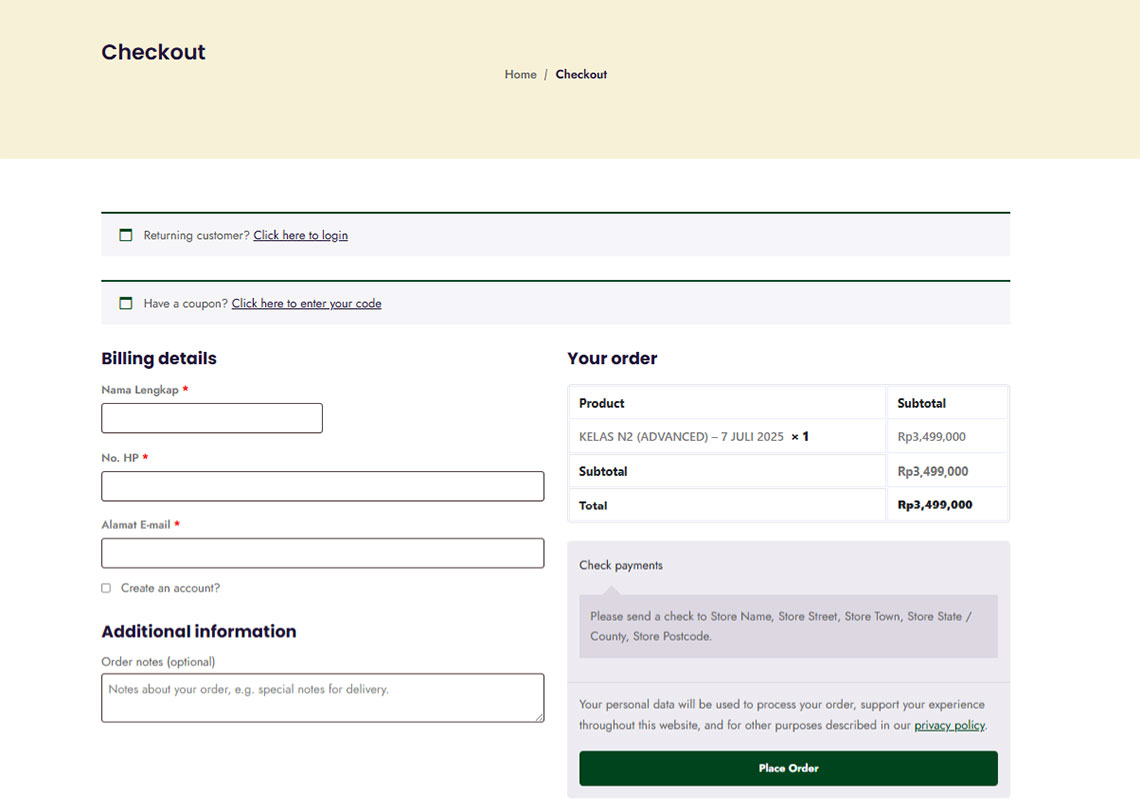The width and height of the screenshot is (1140, 806).
Task: Focus the Nama Lengkap input field
Action: [x=212, y=418]
